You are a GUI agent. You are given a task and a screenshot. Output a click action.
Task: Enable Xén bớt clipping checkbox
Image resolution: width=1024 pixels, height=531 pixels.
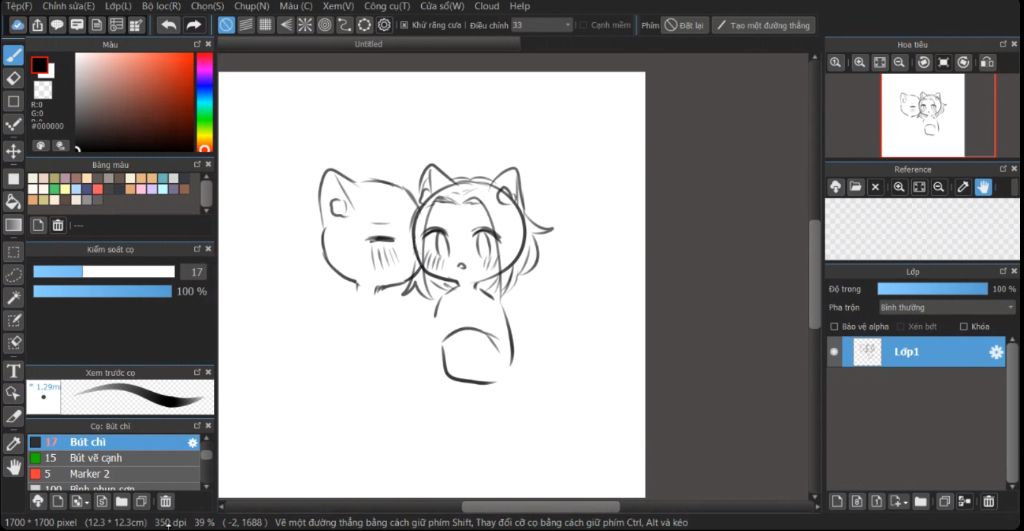pos(901,327)
